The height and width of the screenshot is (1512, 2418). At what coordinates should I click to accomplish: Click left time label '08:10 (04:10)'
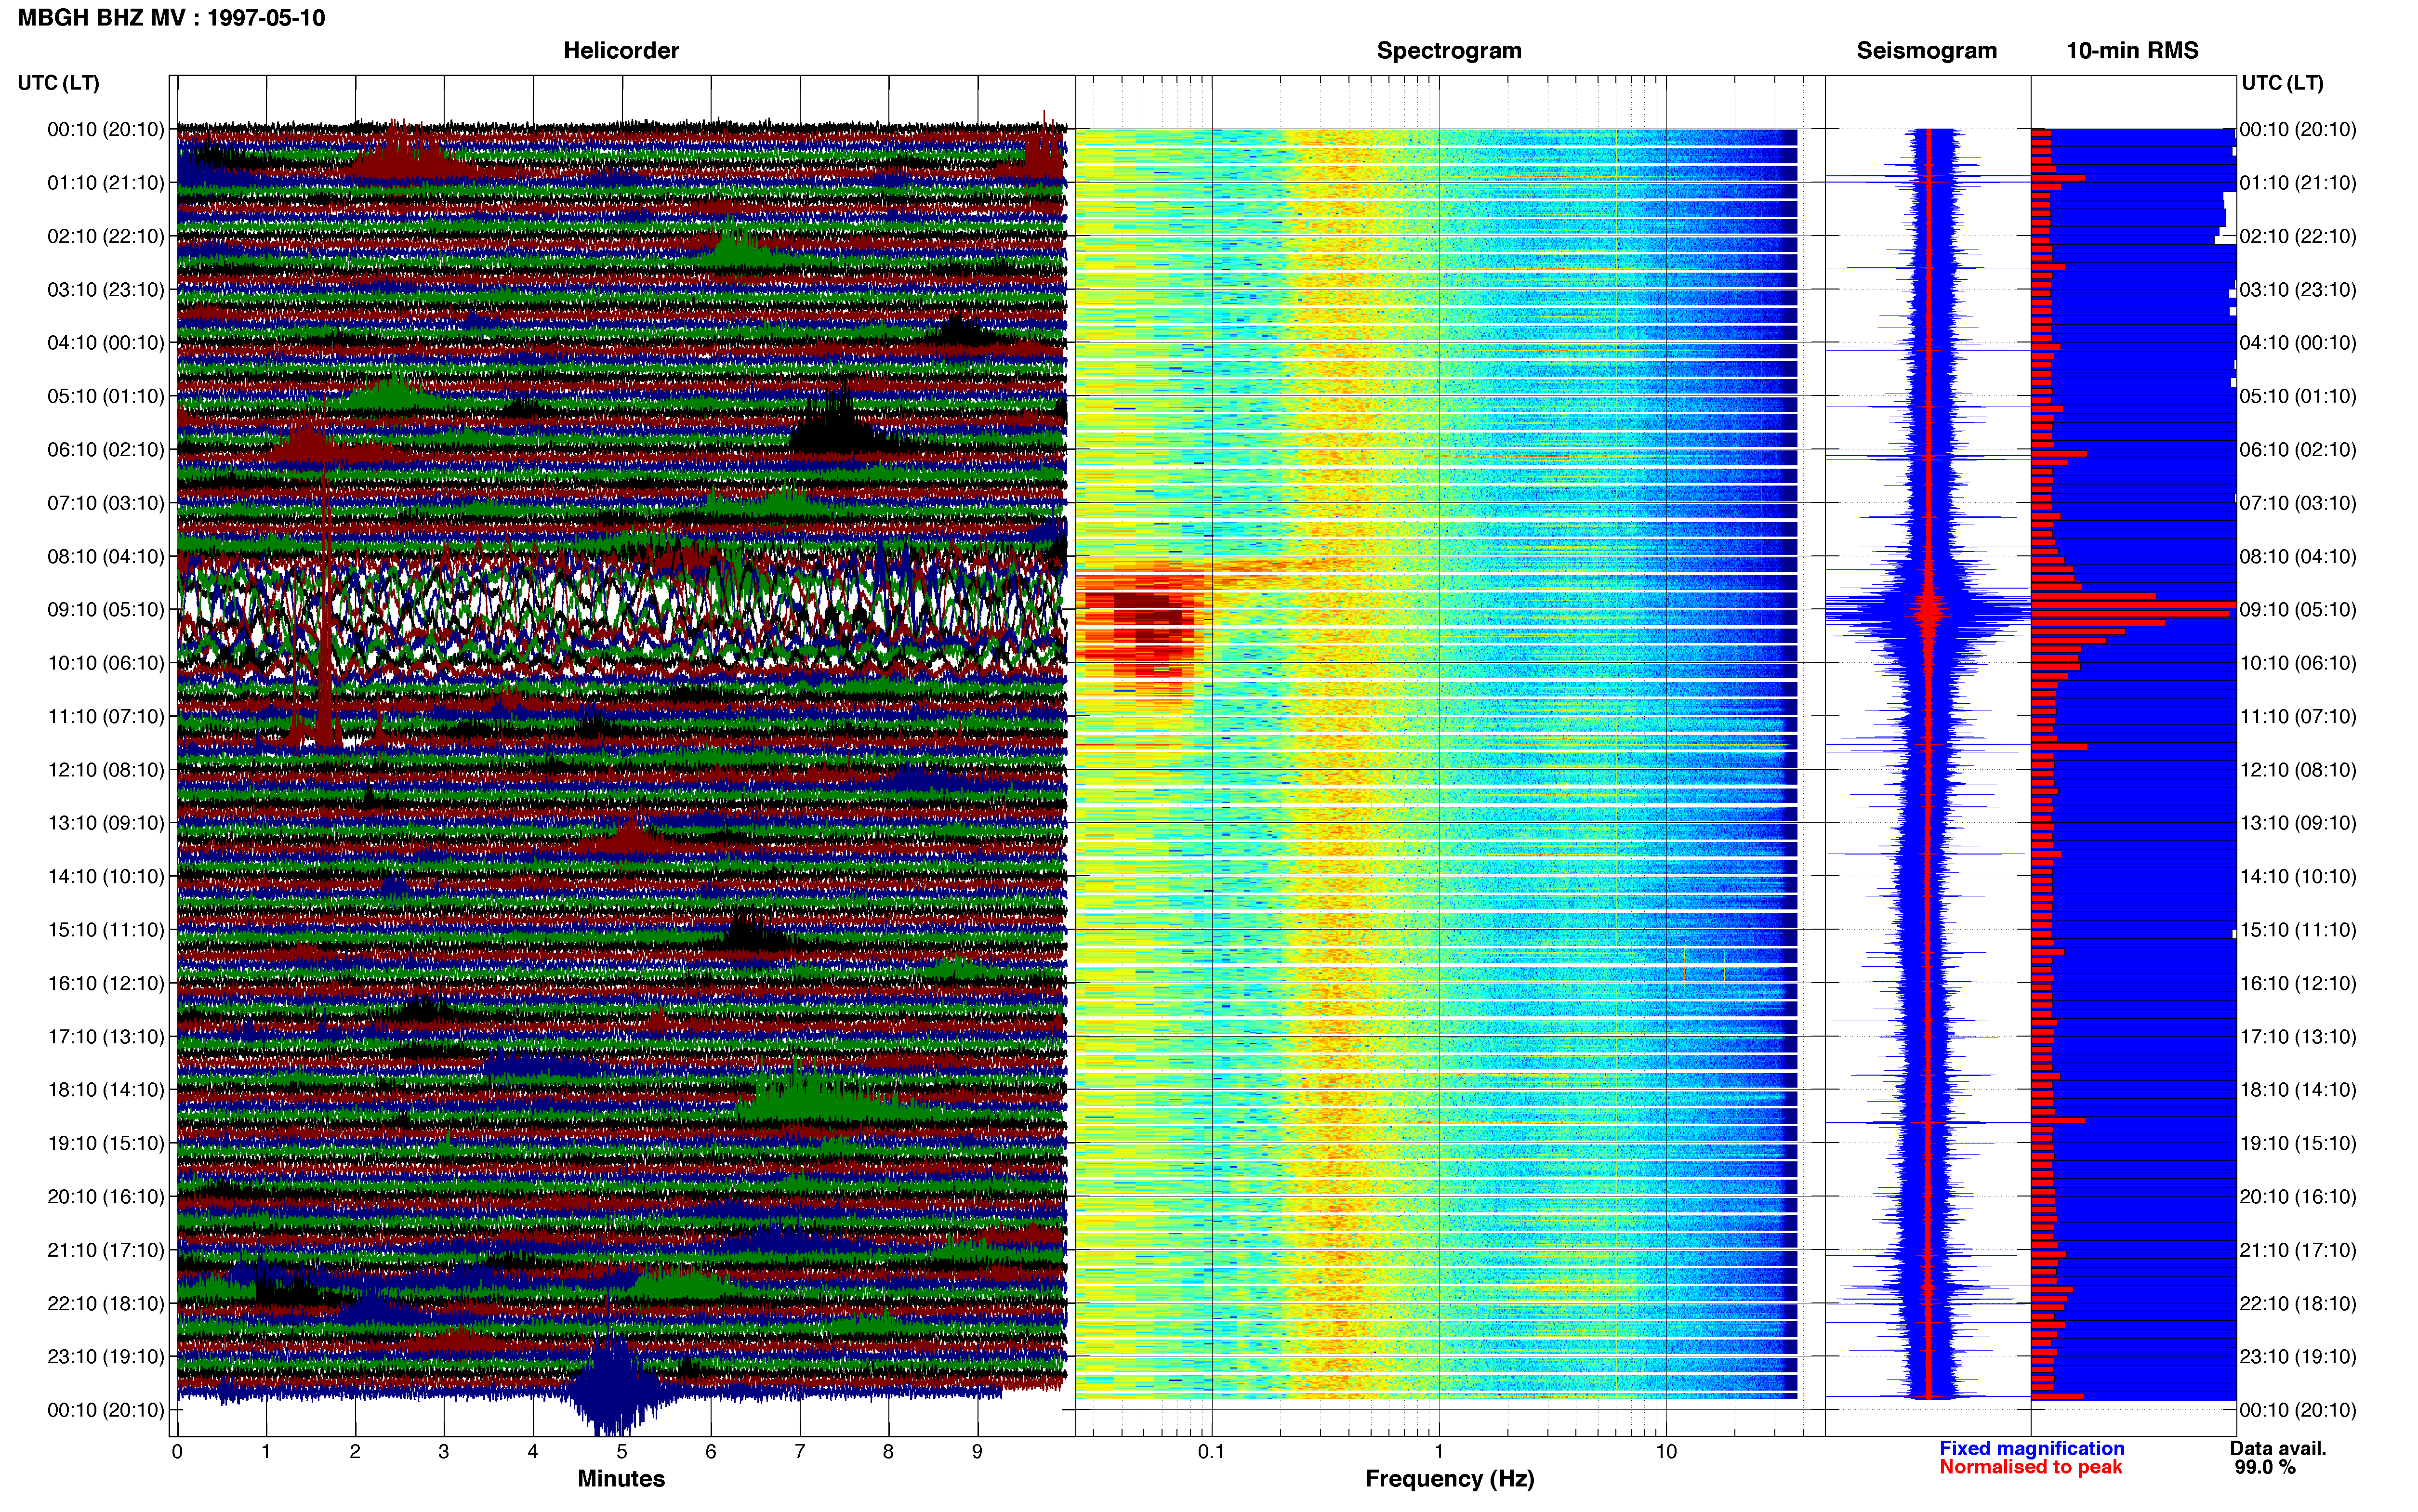[x=106, y=556]
